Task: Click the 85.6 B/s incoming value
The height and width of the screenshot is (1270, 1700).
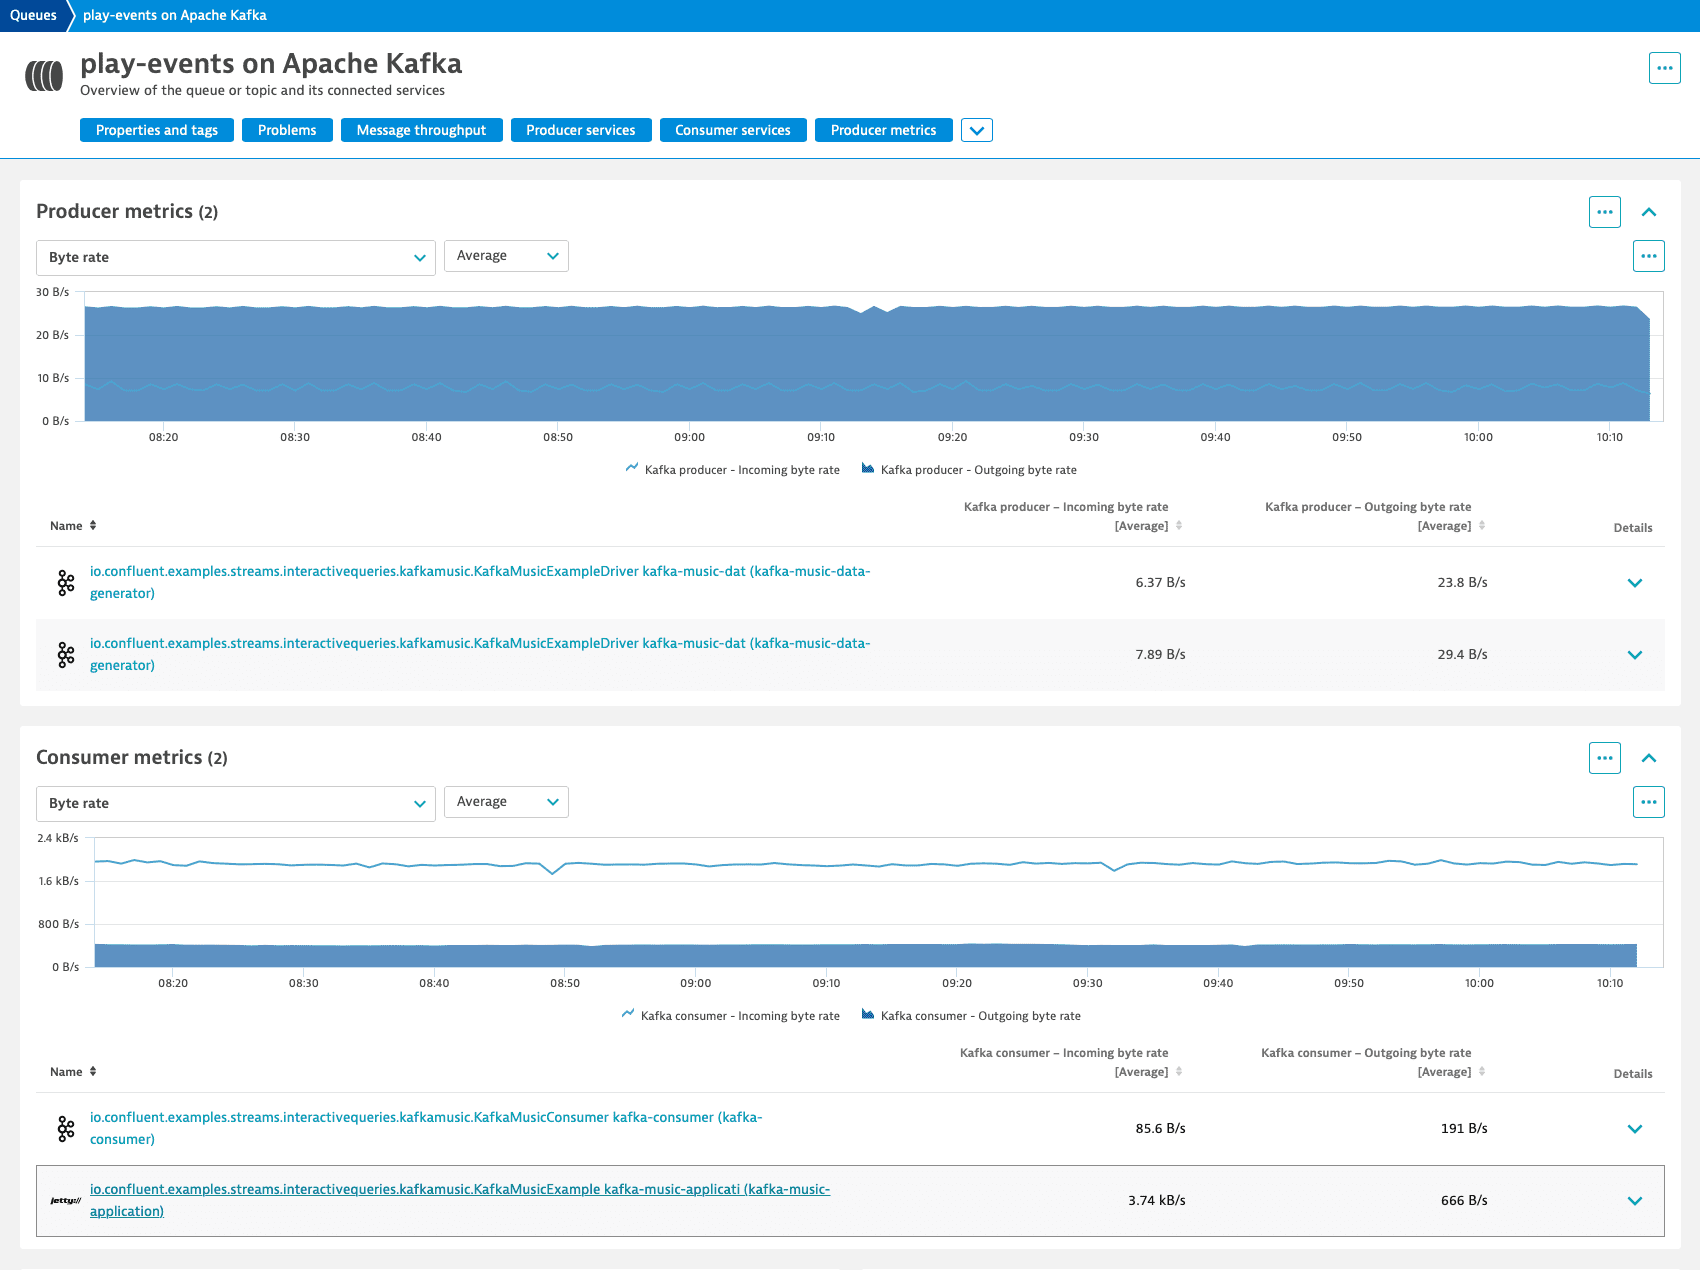Action: pos(1160,1128)
